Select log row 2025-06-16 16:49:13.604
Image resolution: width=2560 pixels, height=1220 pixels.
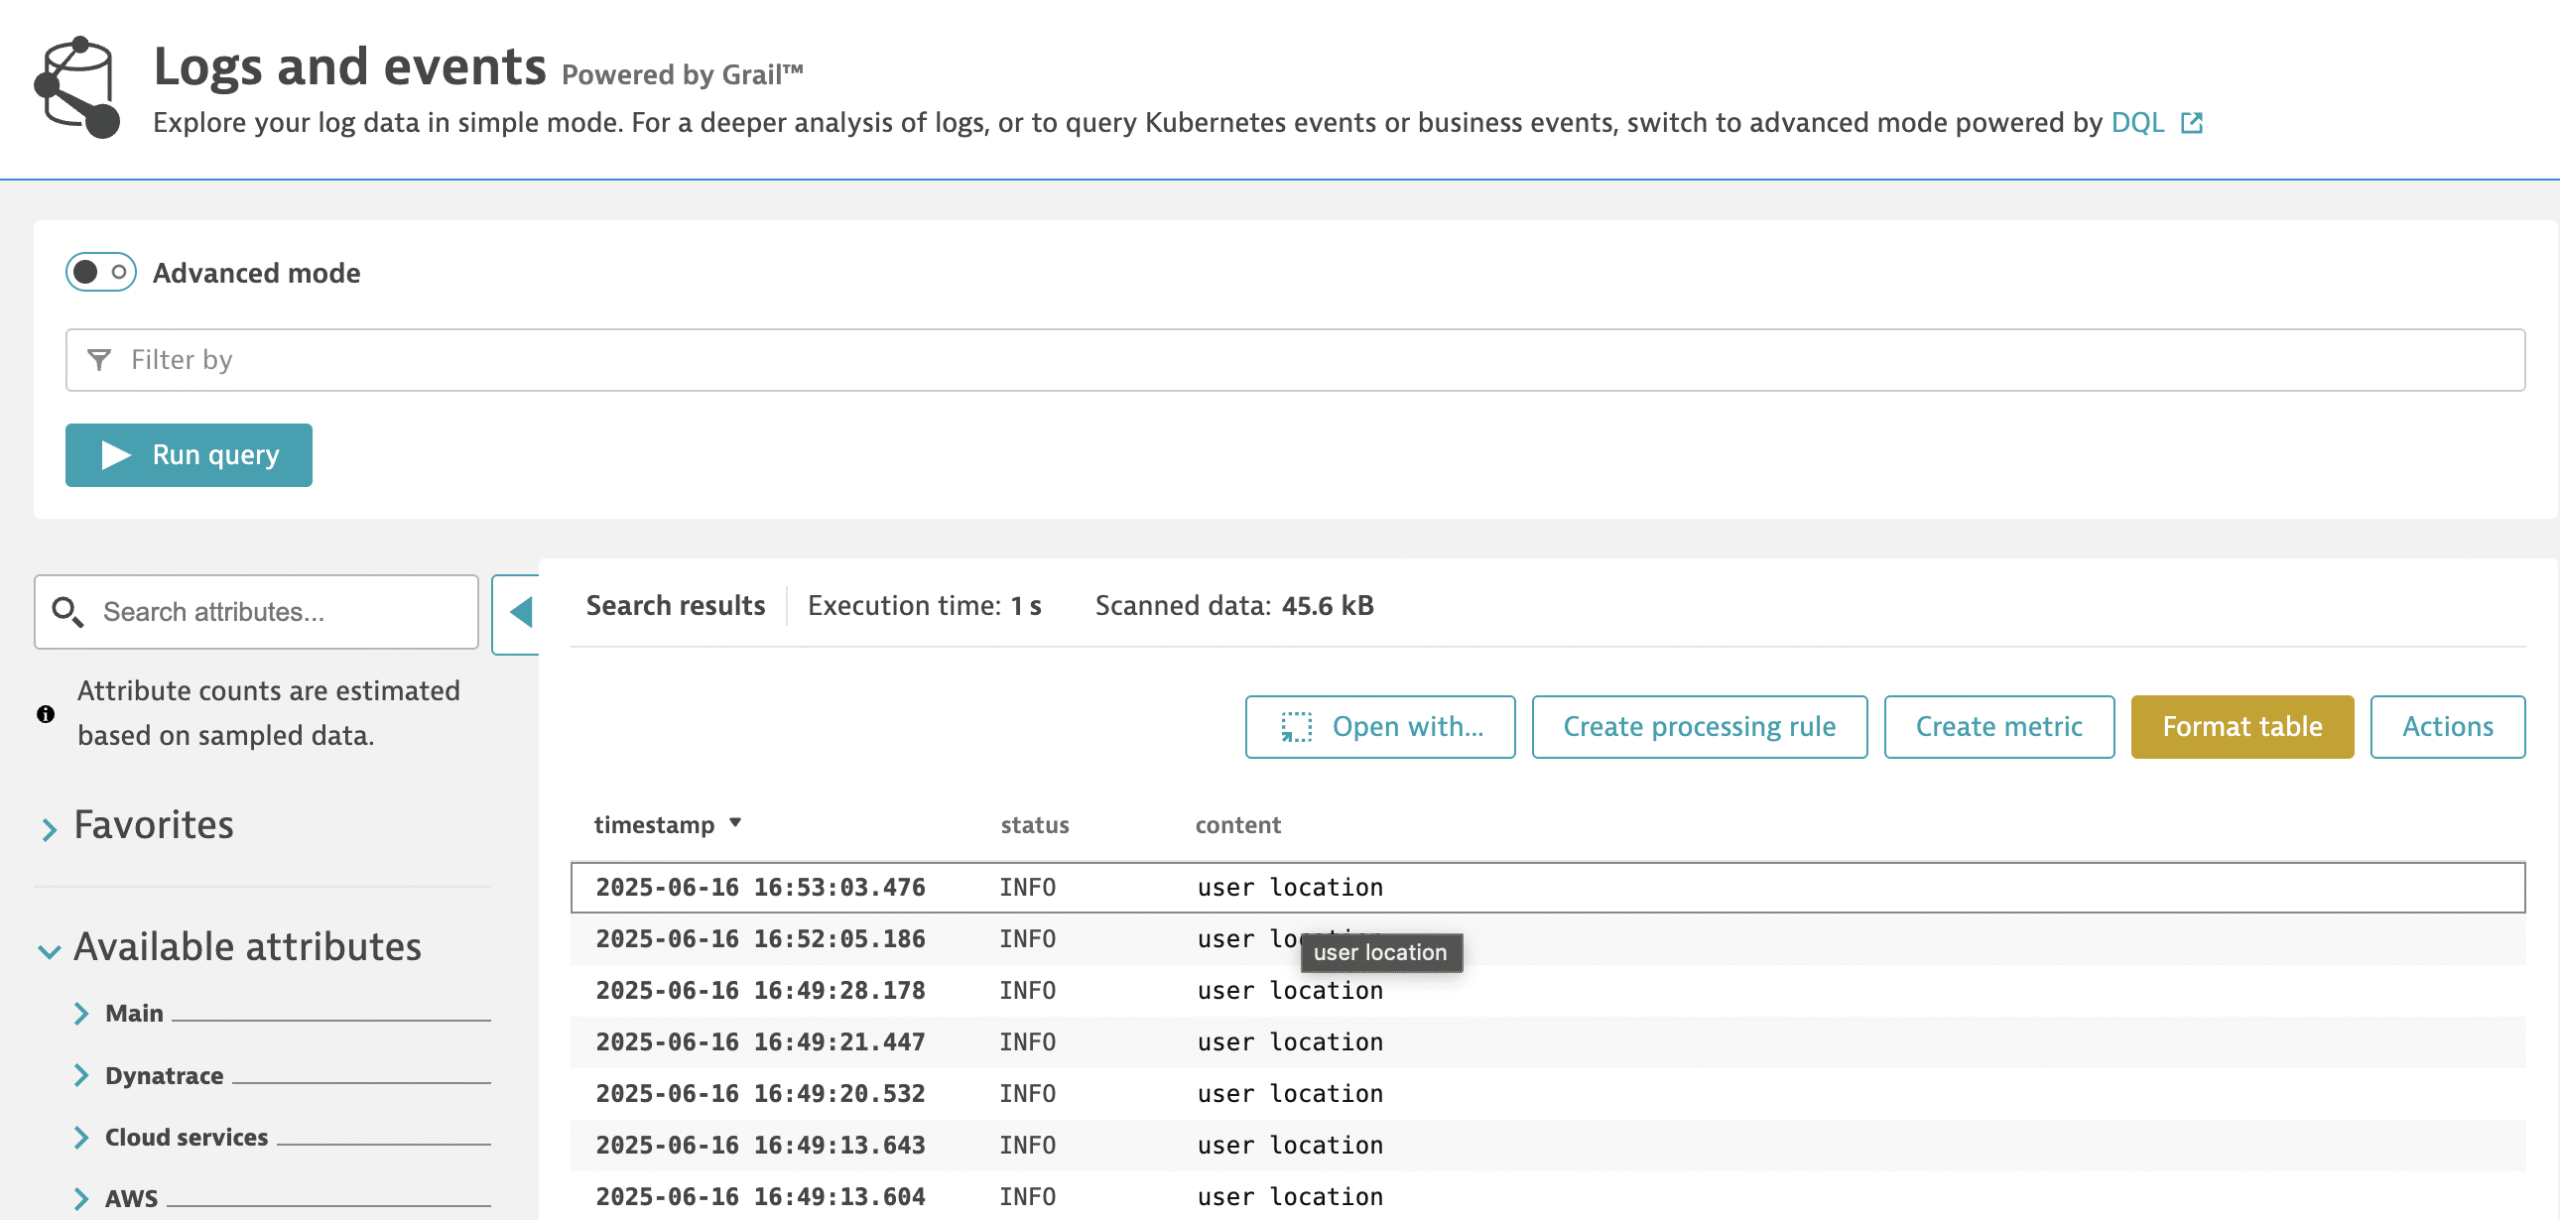click(x=1548, y=1197)
